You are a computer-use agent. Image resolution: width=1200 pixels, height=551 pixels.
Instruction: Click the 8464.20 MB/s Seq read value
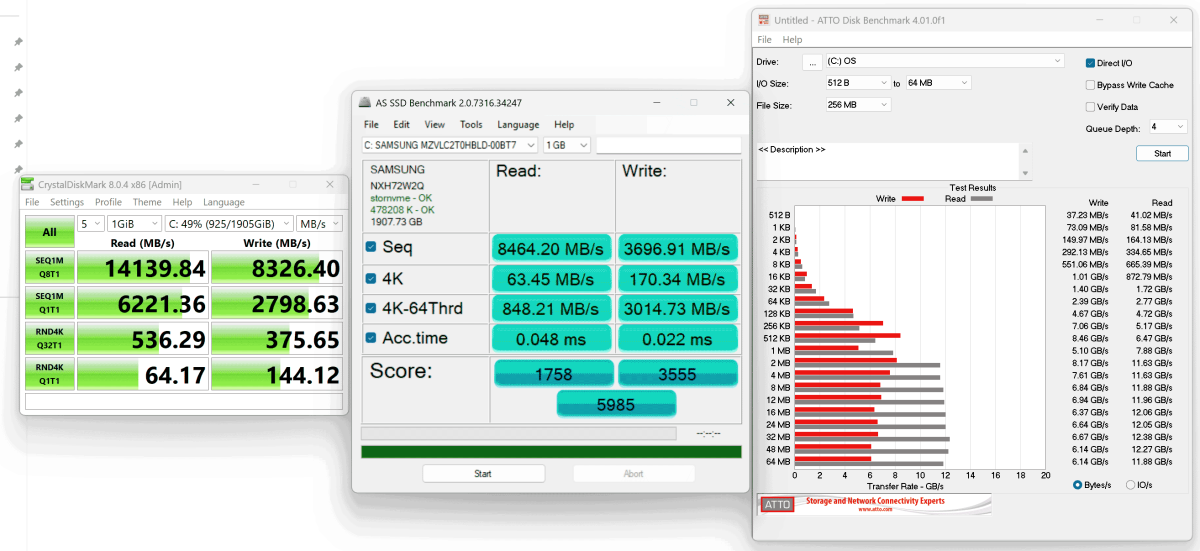[551, 248]
